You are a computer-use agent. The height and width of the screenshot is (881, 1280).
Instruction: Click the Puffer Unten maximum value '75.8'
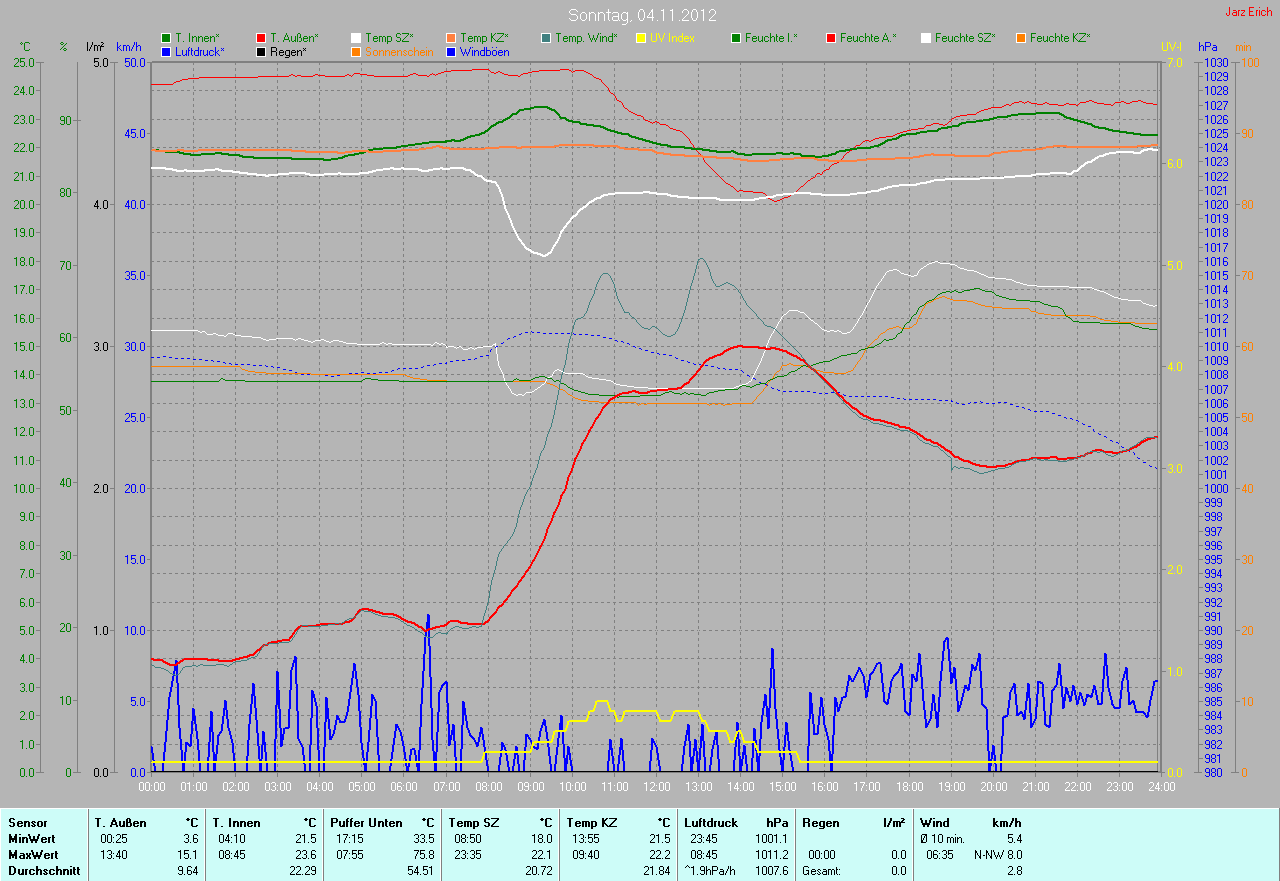coord(423,855)
